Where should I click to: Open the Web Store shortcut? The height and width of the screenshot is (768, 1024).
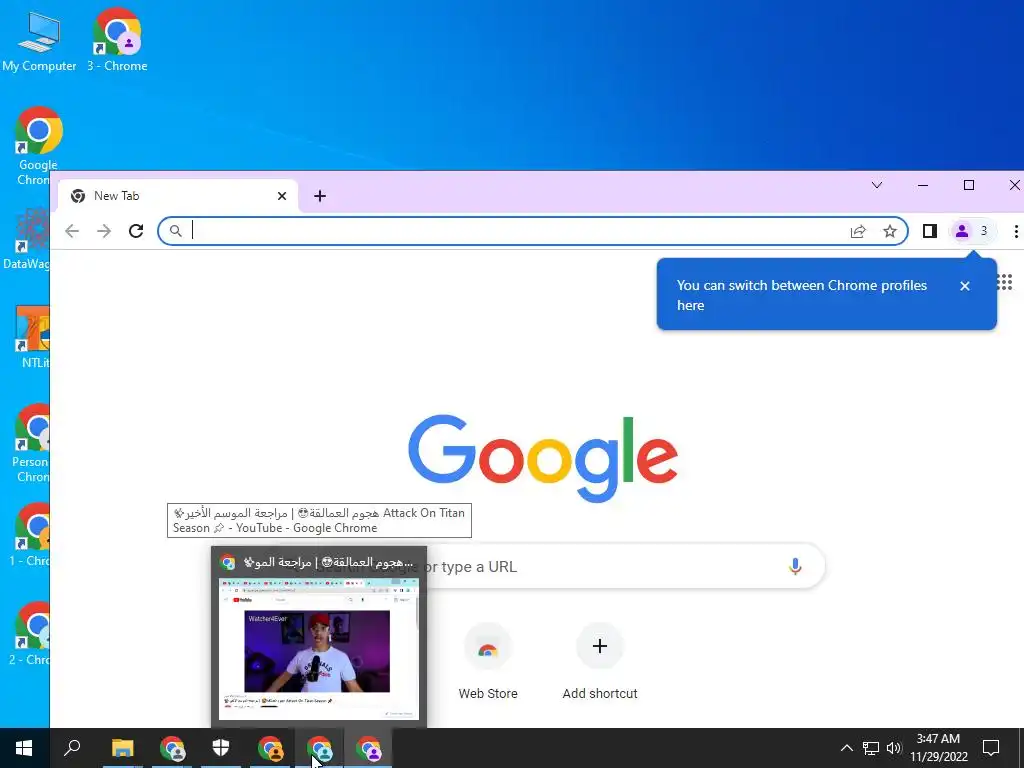488,661
